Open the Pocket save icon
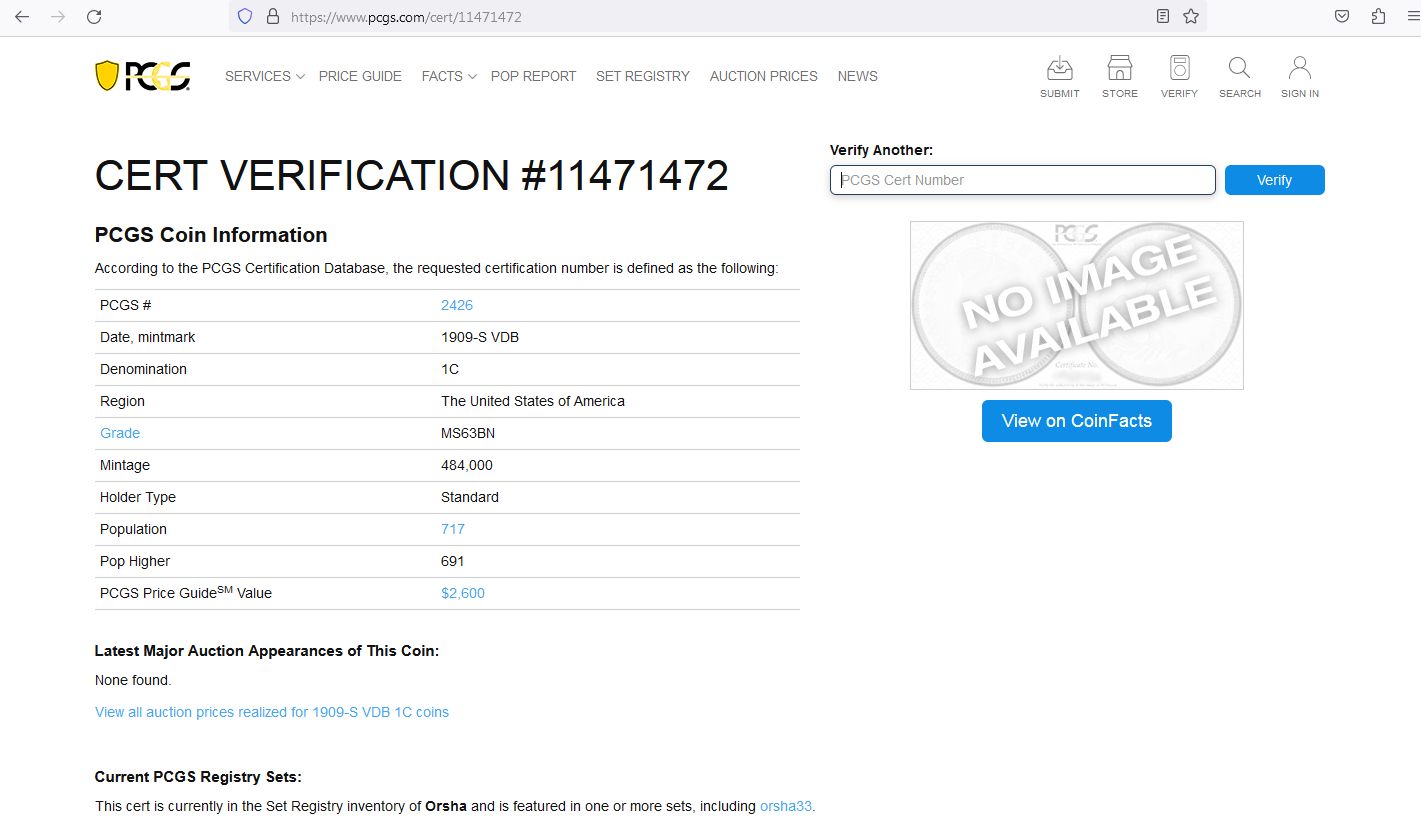The width and height of the screenshot is (1421, 823). coord(1342,16)
